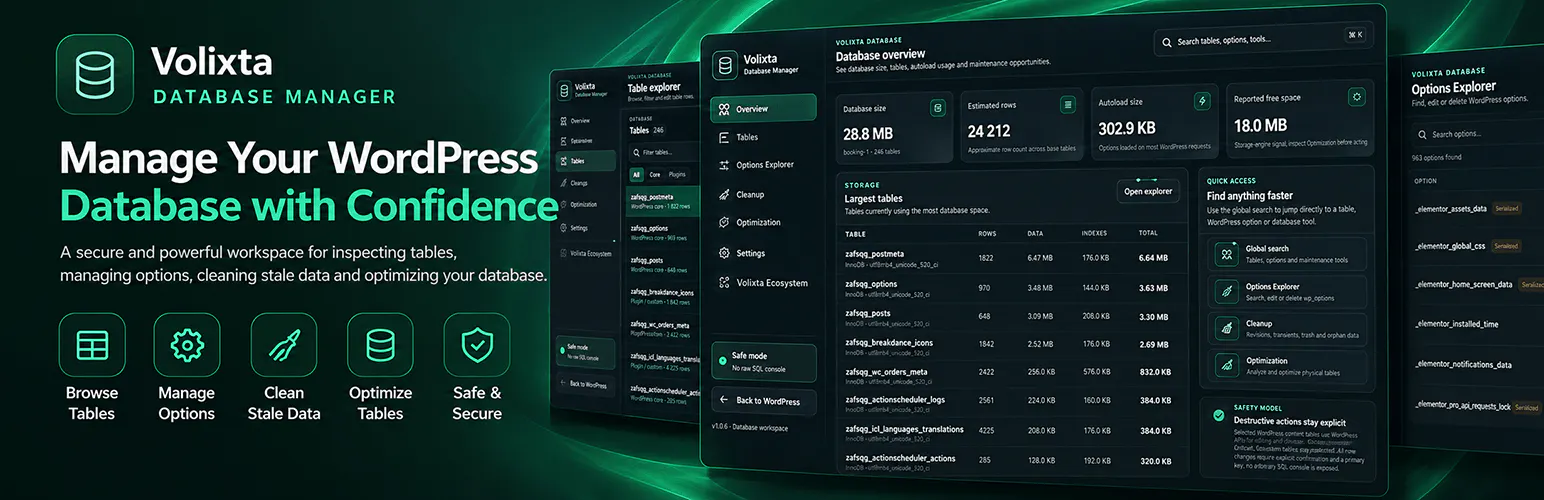The width and height of the screenshot is (1544, 500).
Task: Click the Filter tables input in Table explorer
Action: point(663,152)
